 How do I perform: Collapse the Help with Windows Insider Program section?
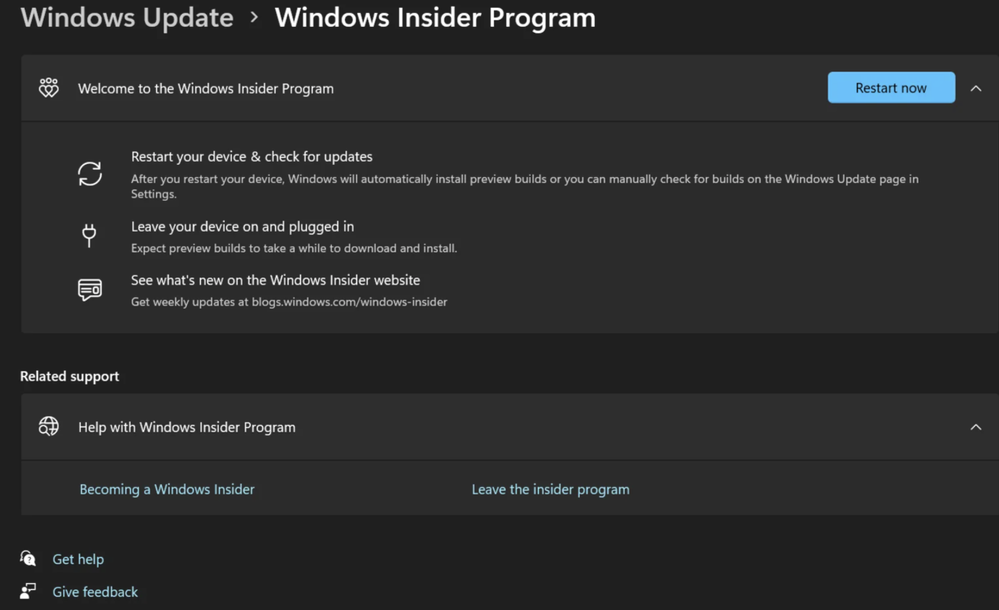tap(975, 427)
